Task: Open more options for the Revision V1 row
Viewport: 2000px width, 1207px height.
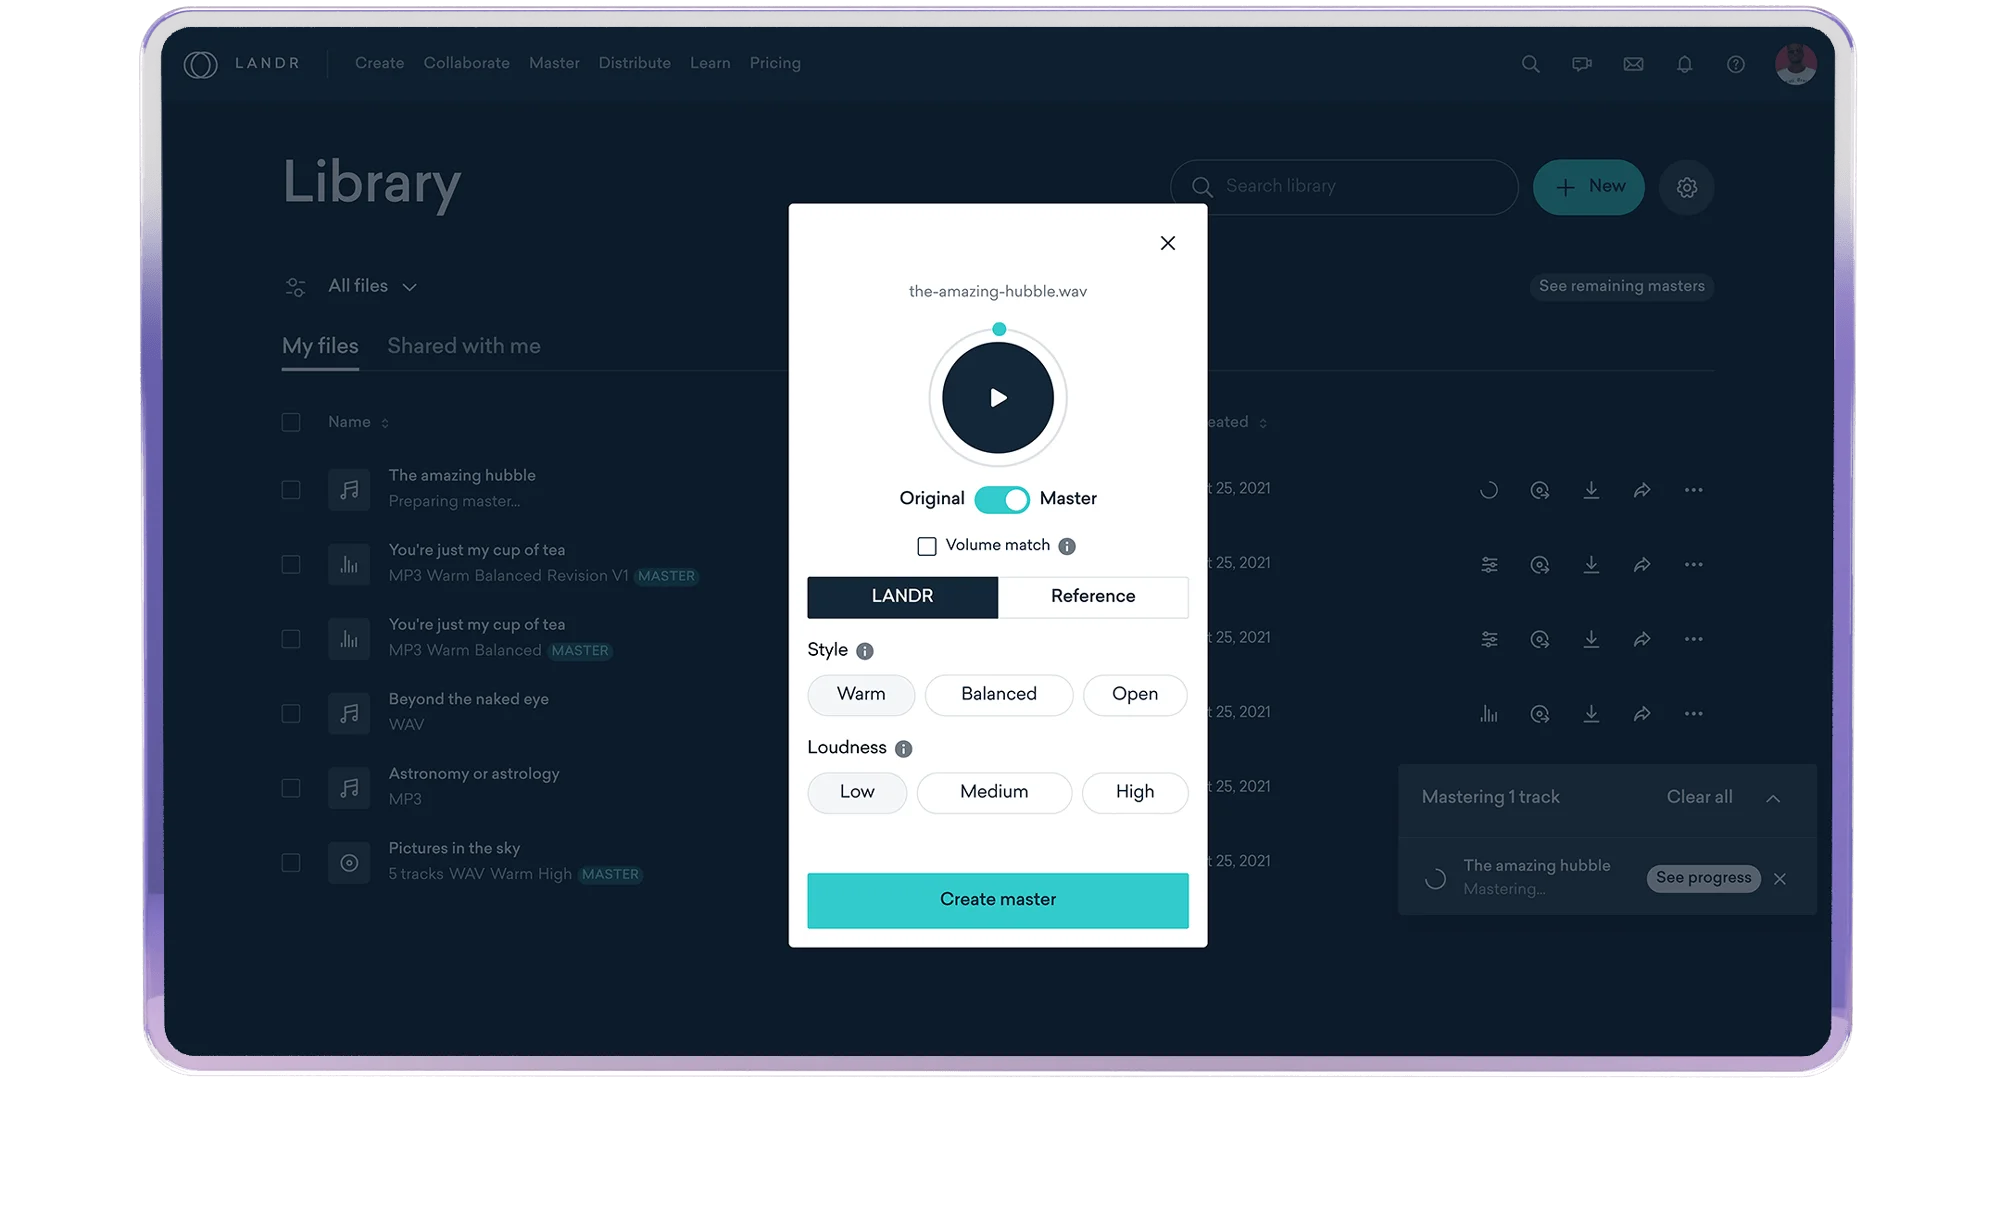Action: tap(1693, 565)
